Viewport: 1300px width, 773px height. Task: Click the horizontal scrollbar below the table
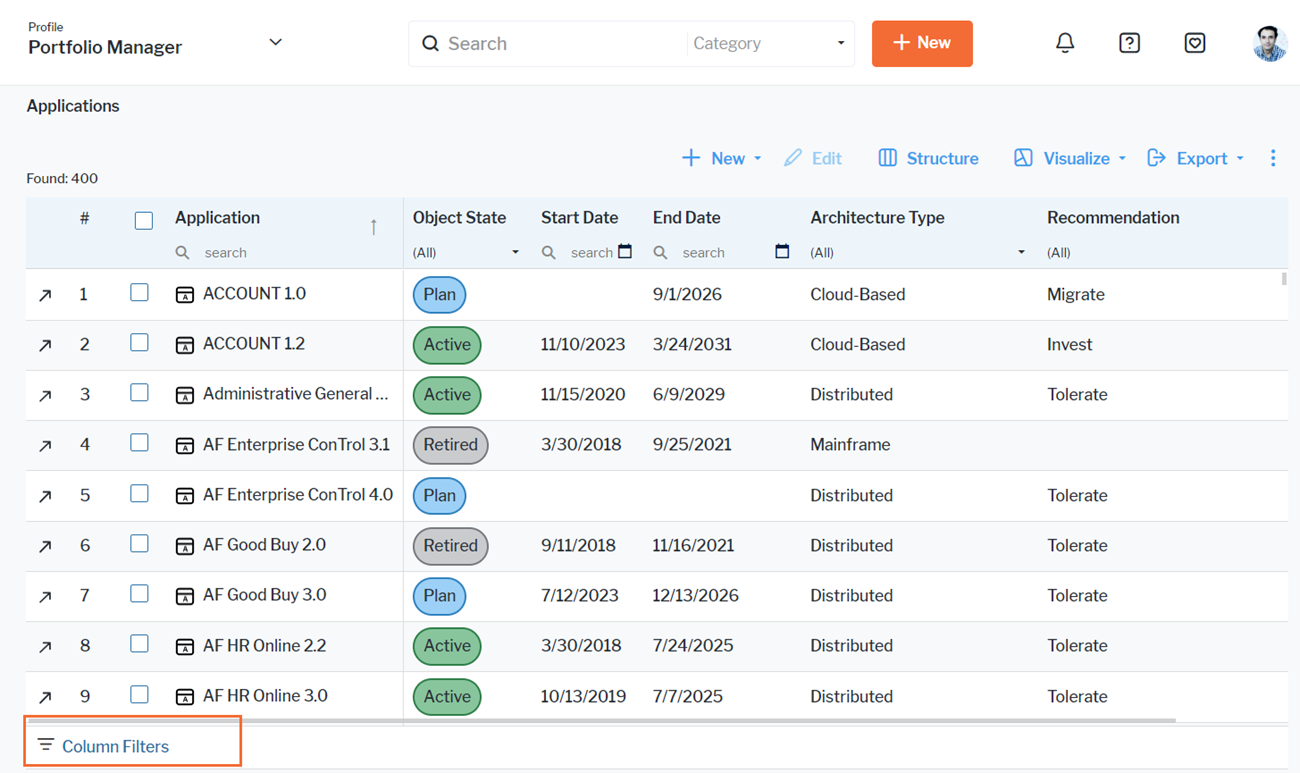(x=601, y=720)
